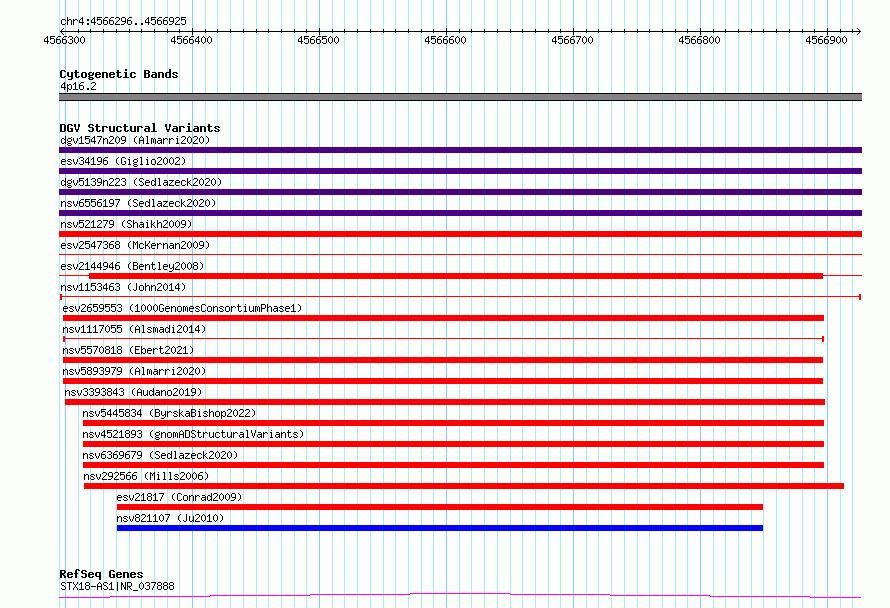Click the gray 4p16.2 cytogenetic band bar
The height and width of the screenshot is (608, 890).
point(460,97)
